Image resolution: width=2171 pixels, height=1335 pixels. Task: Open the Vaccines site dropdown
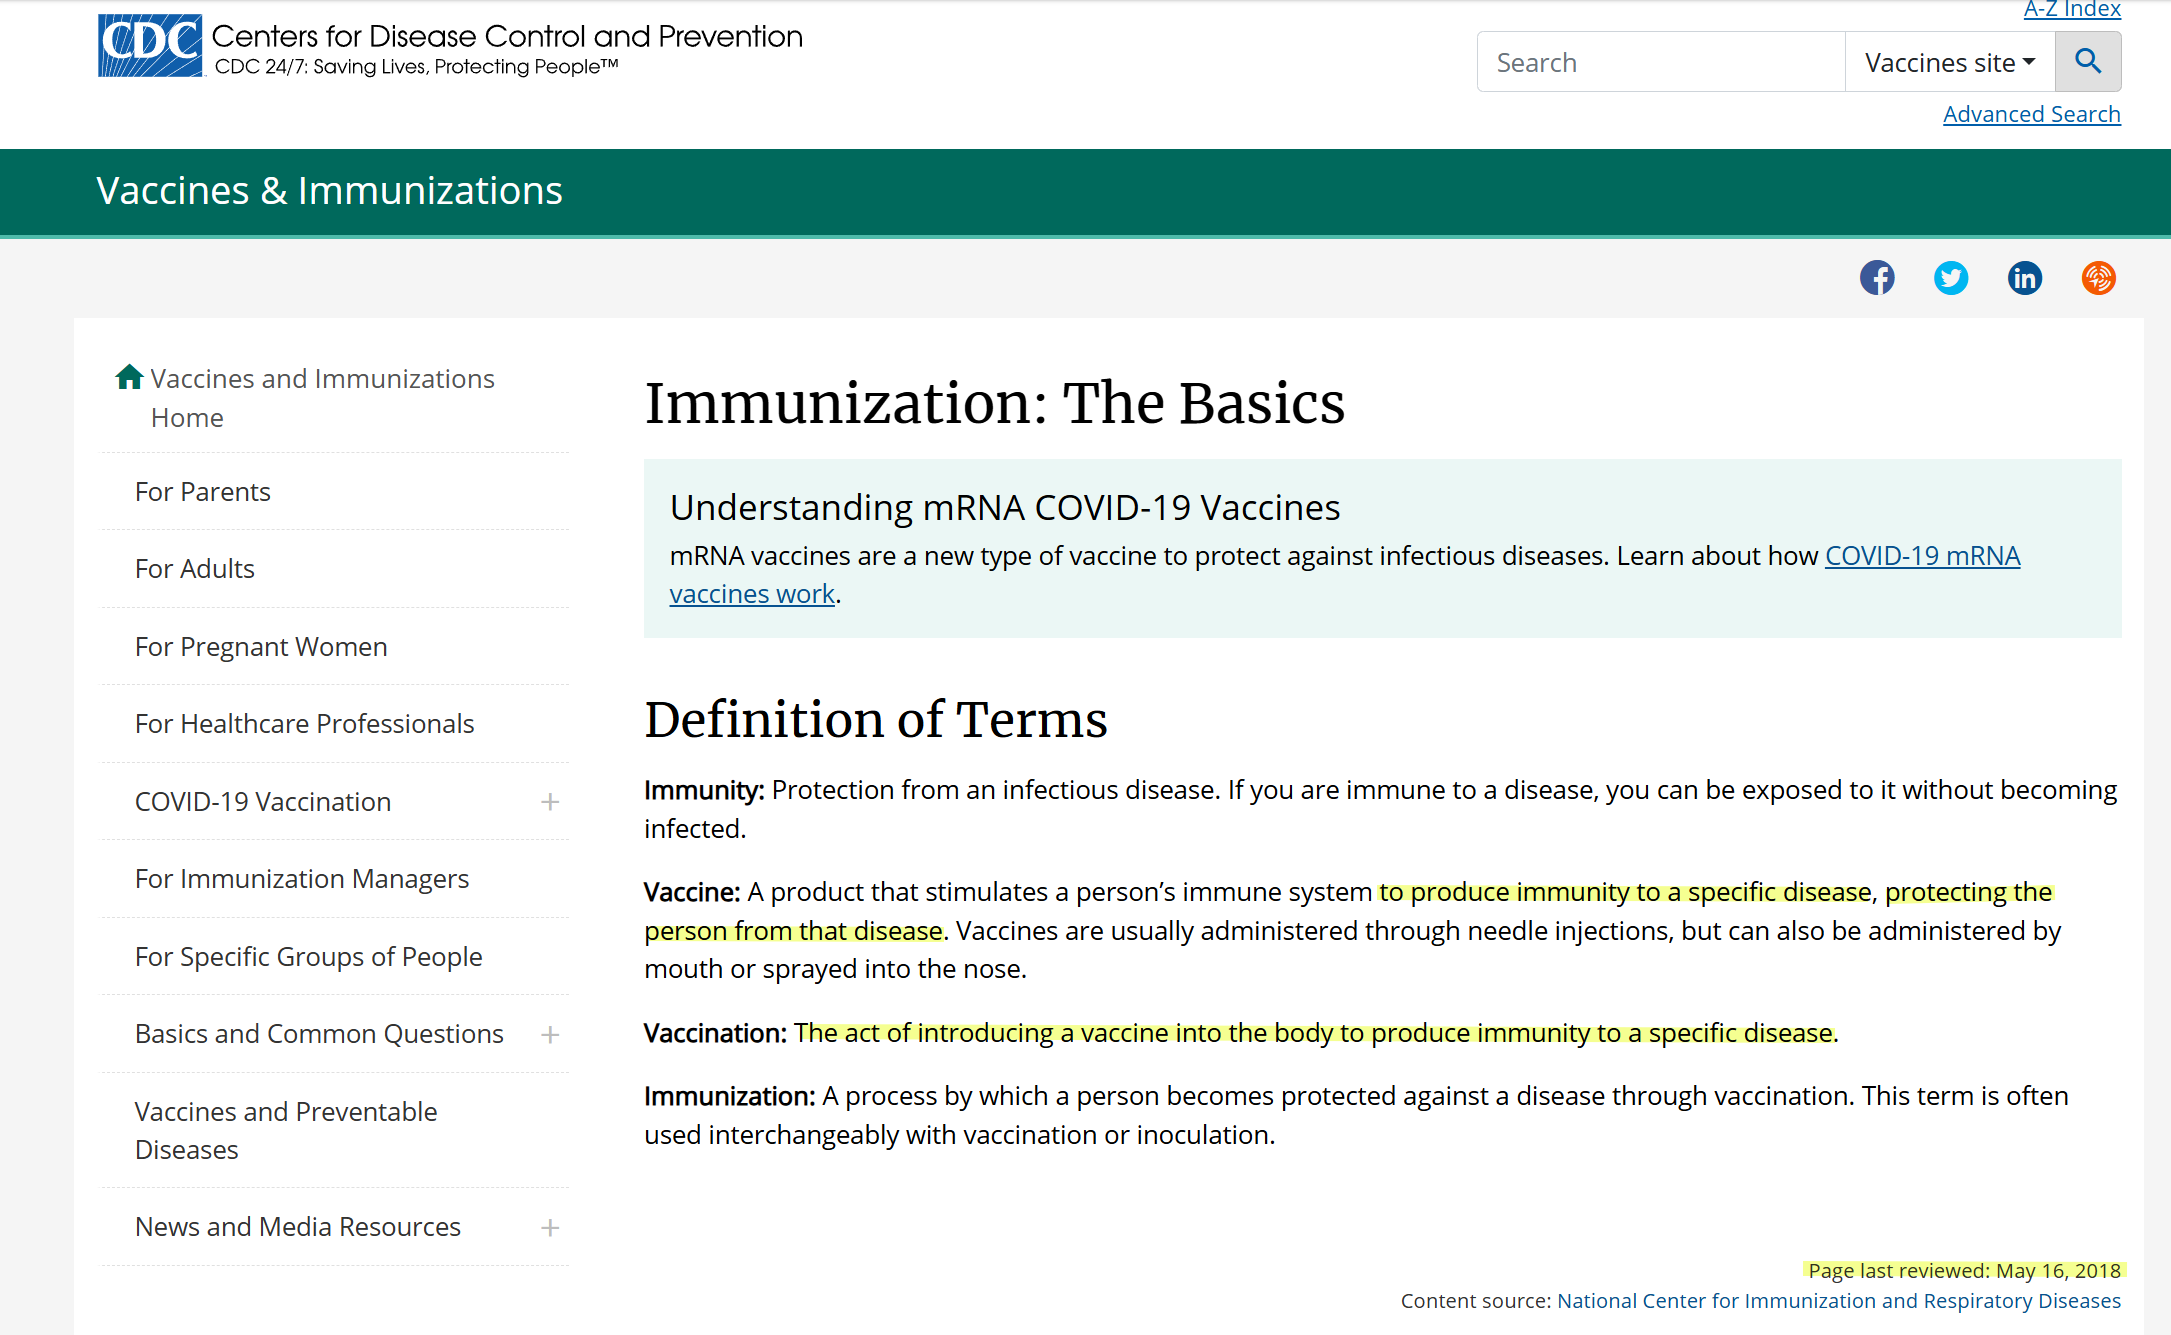(x=1949, y=62)
